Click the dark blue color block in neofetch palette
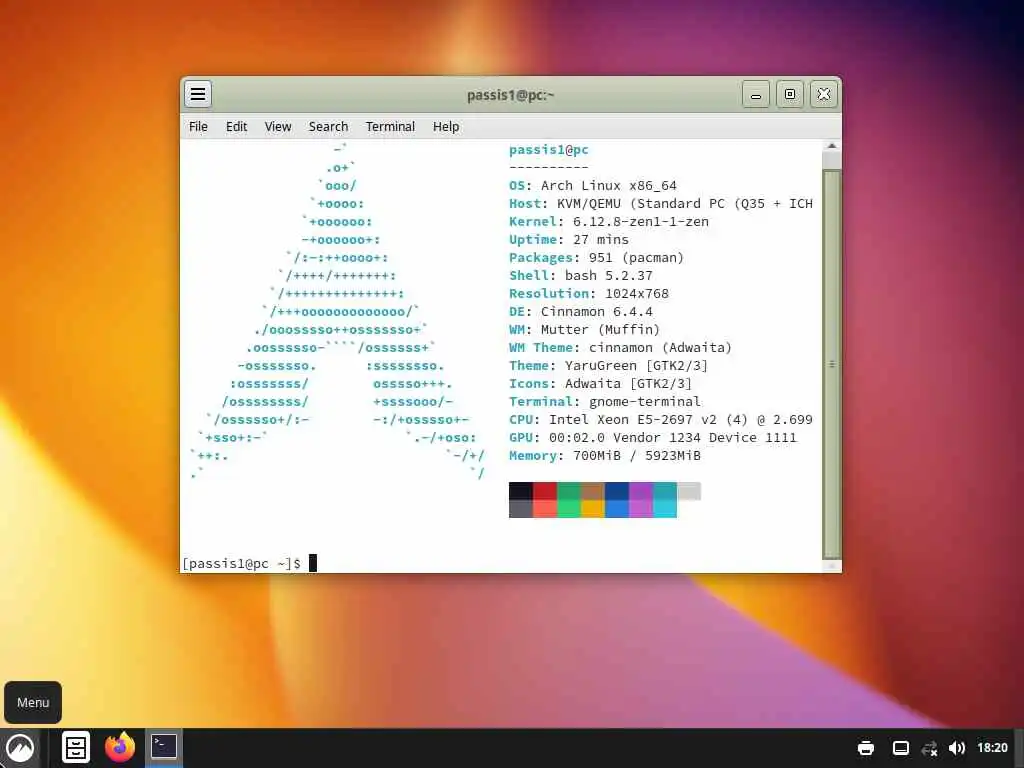 [617, 491]
